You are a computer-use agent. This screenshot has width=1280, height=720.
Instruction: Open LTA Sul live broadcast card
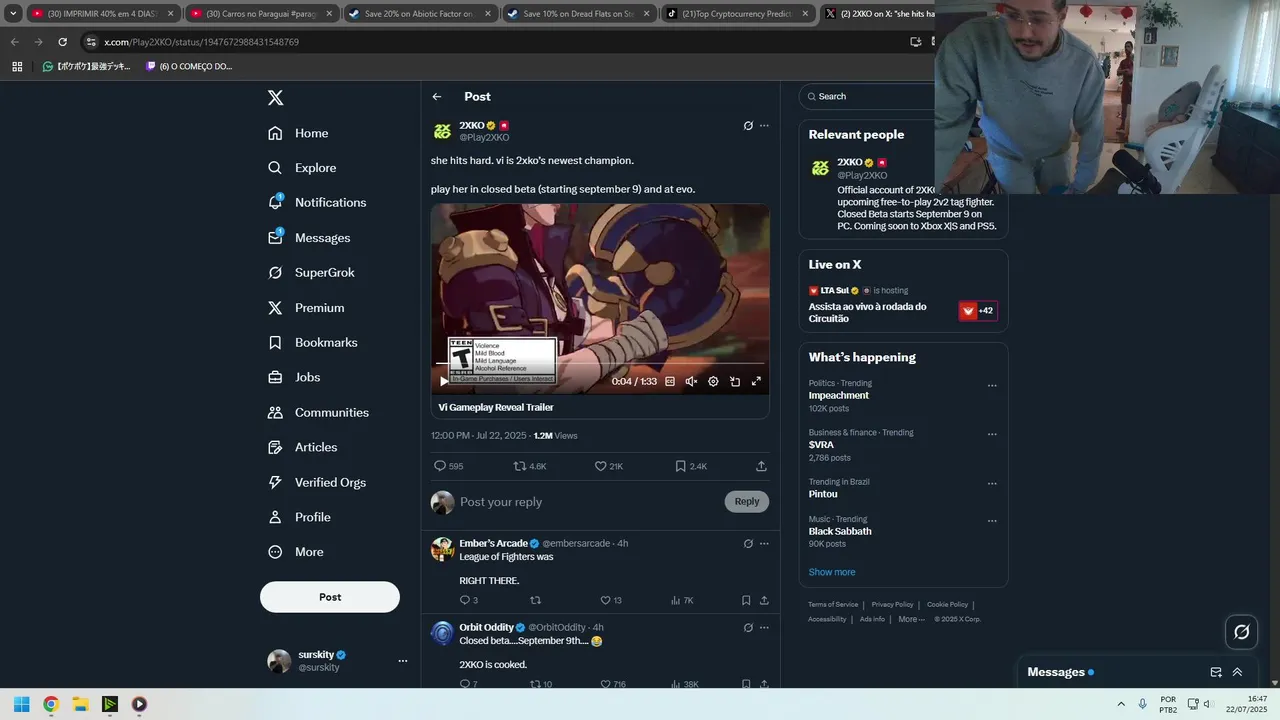point(902,306)
